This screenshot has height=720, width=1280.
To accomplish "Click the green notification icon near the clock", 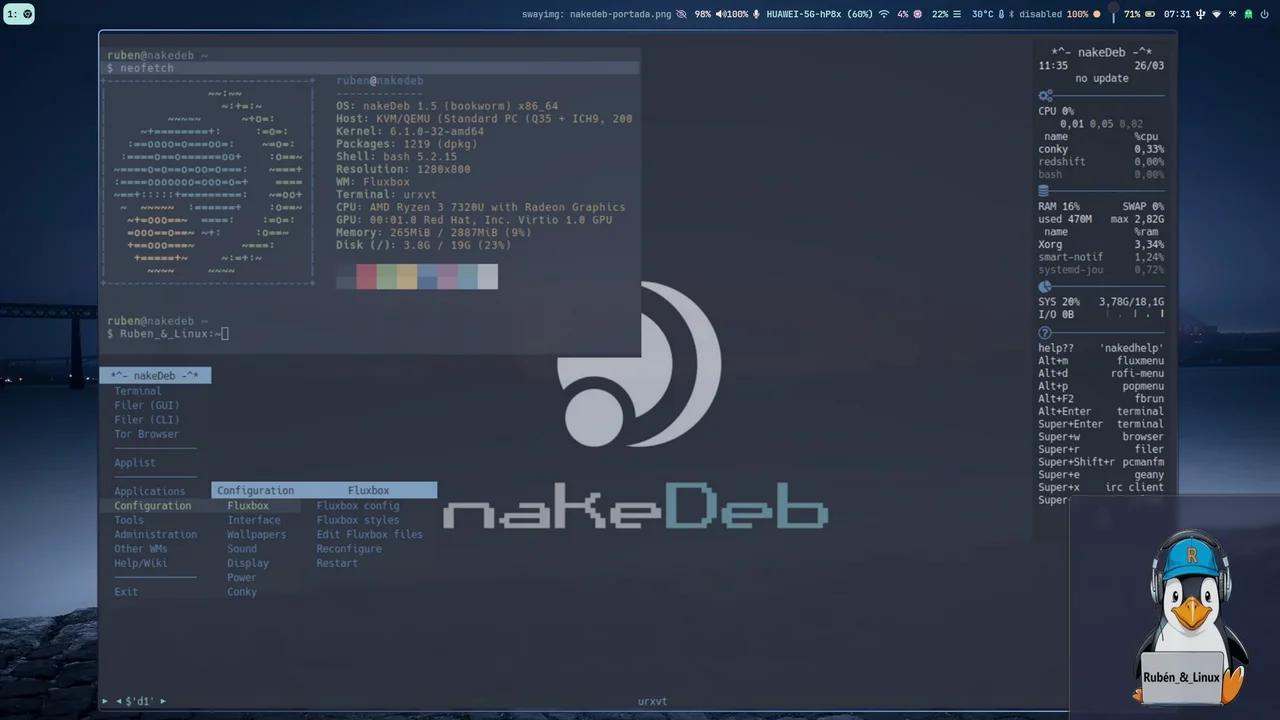I will tap(1248, 13).
